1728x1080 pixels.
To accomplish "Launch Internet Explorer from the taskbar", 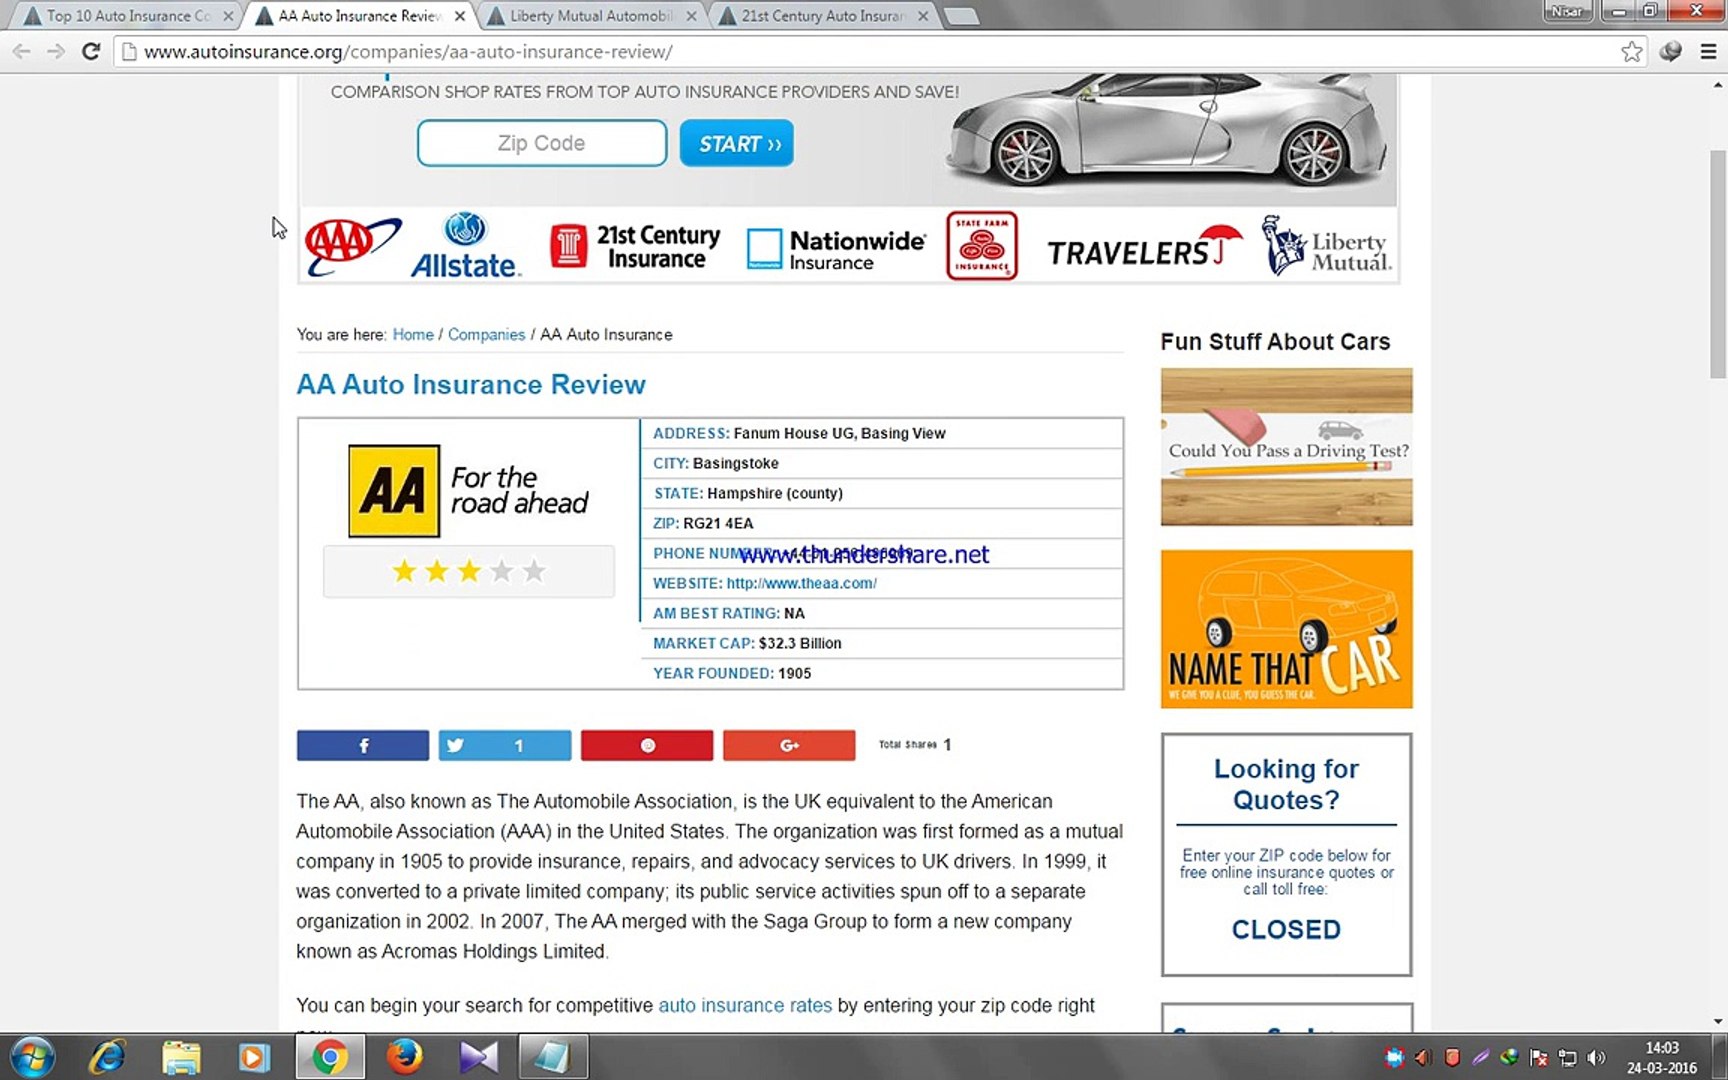I will click(107, 1057).
